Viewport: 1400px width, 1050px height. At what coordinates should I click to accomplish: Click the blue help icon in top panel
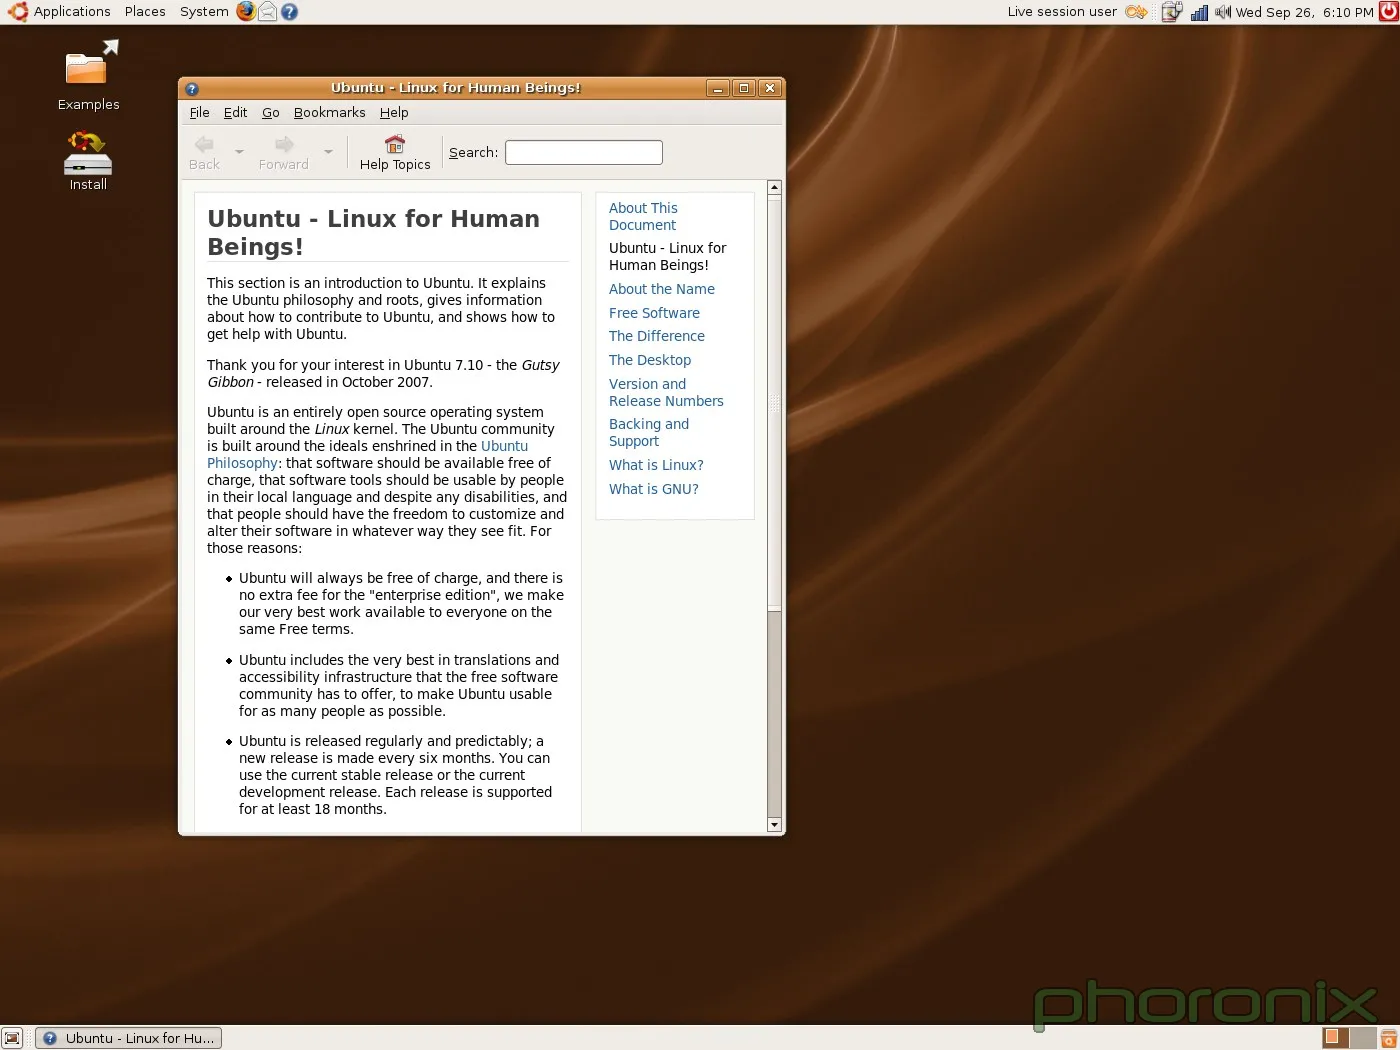(289, 12)
